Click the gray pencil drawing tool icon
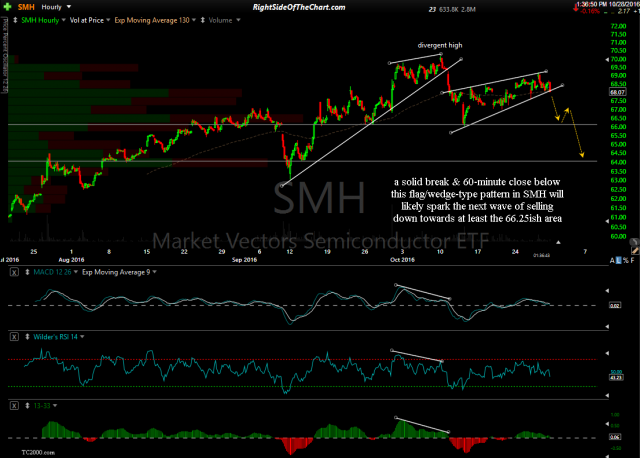The width and height of the screenshot is (640, 458). point(633,242)
